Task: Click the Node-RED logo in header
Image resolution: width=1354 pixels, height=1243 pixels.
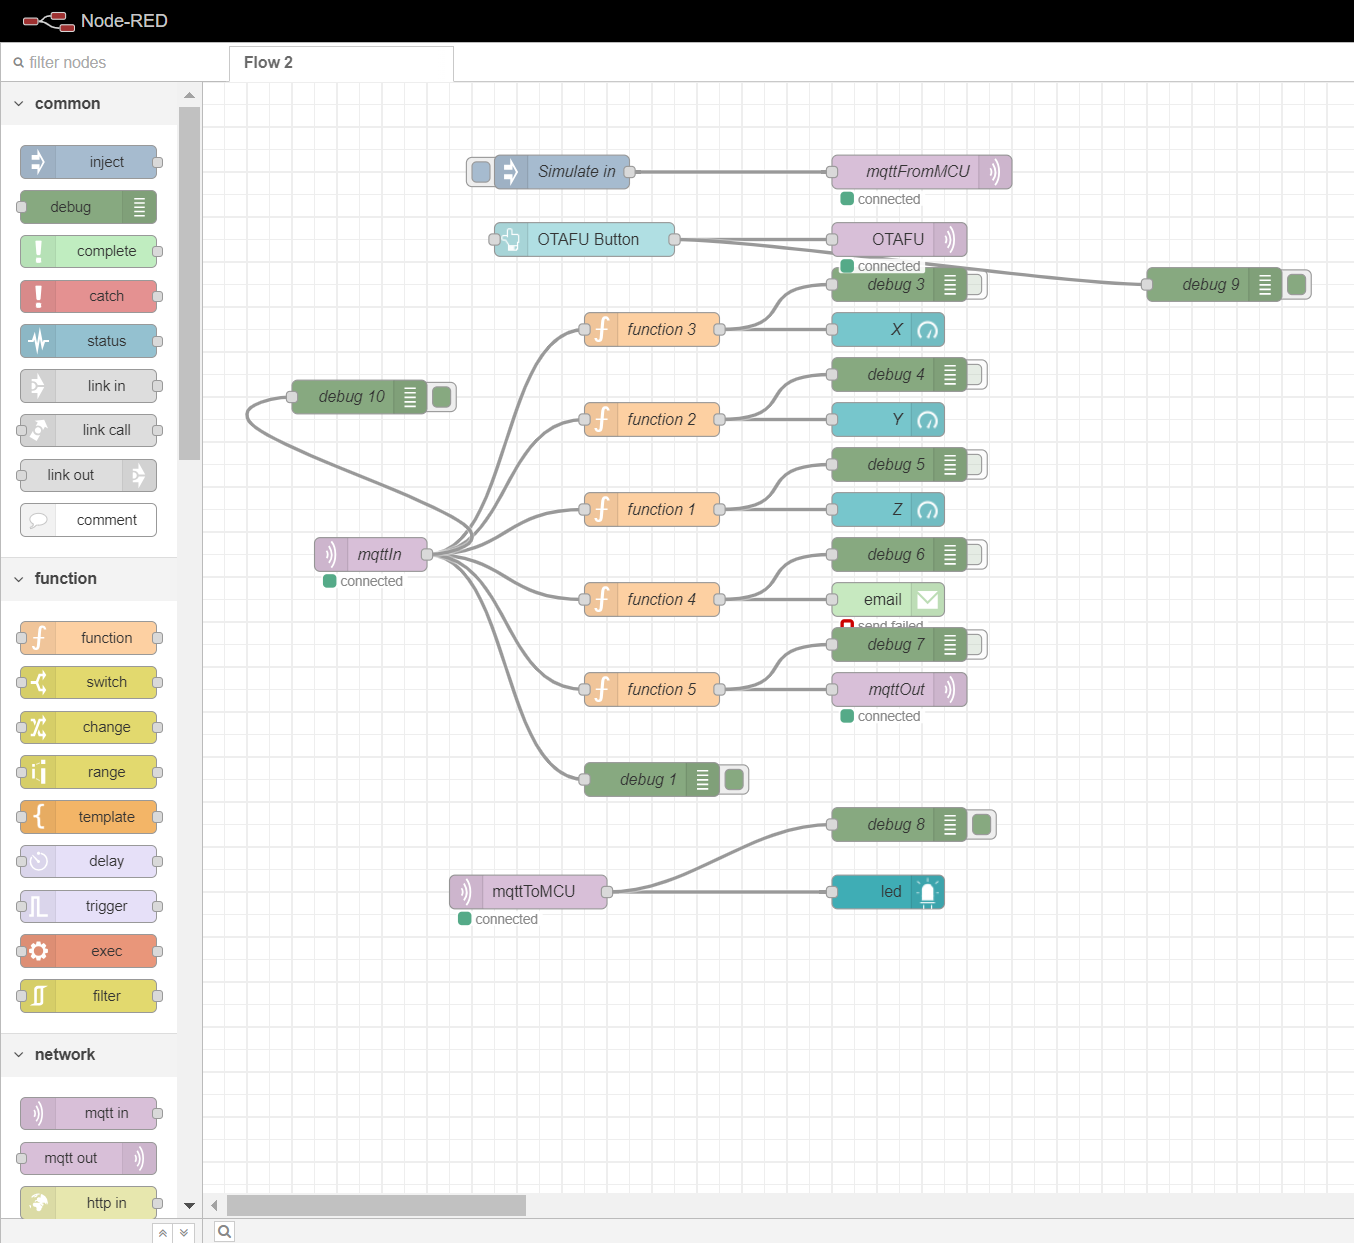Action: point(95,21)
